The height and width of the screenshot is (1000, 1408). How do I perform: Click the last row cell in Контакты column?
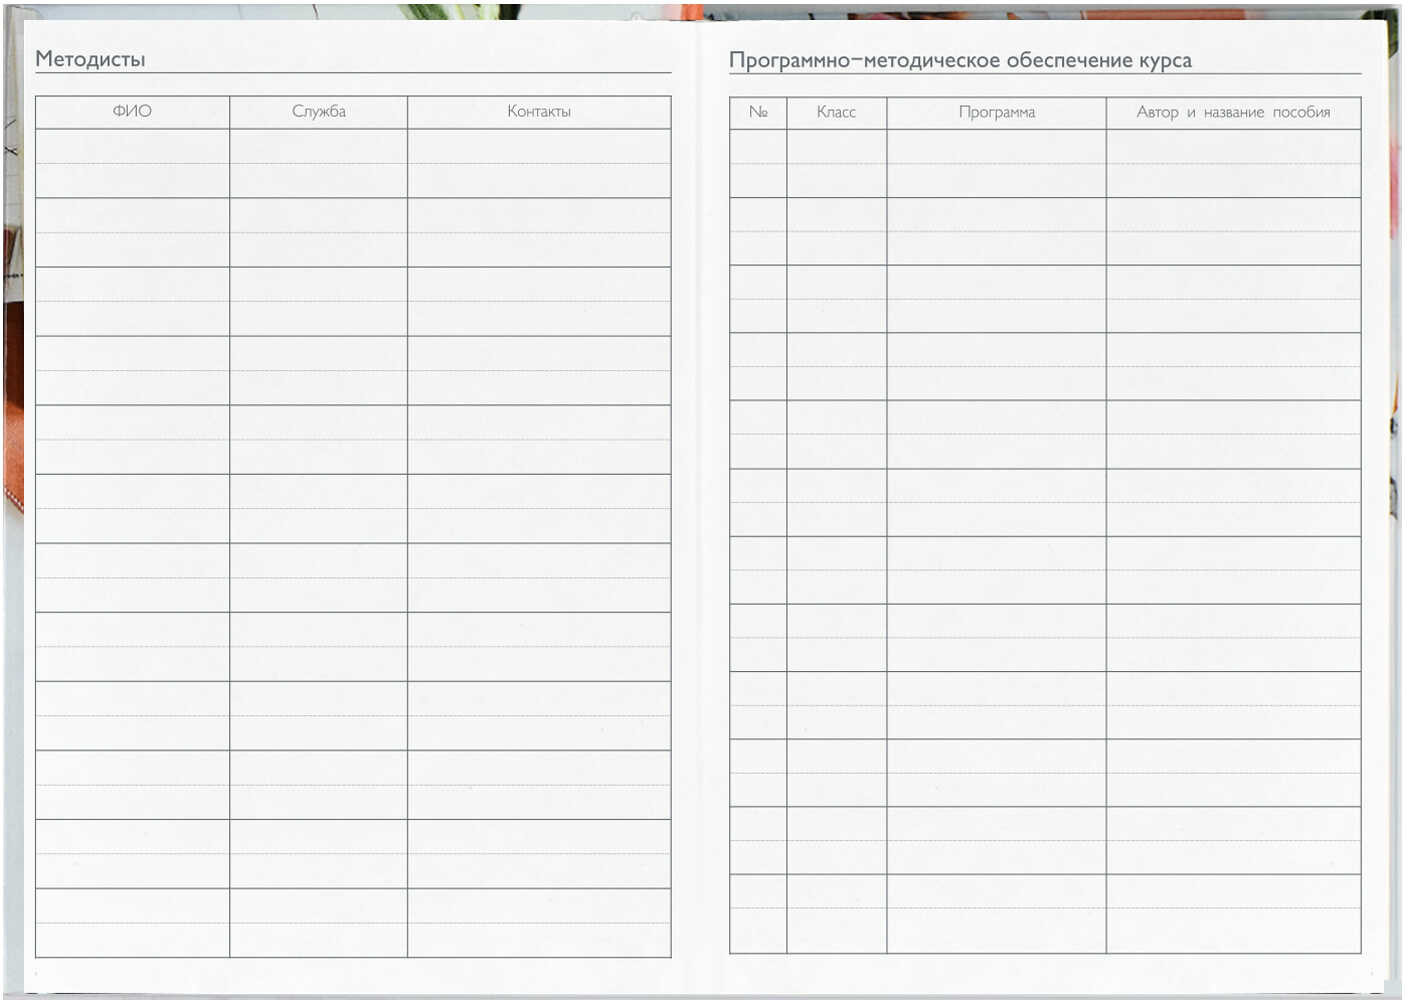pos(538,922)
